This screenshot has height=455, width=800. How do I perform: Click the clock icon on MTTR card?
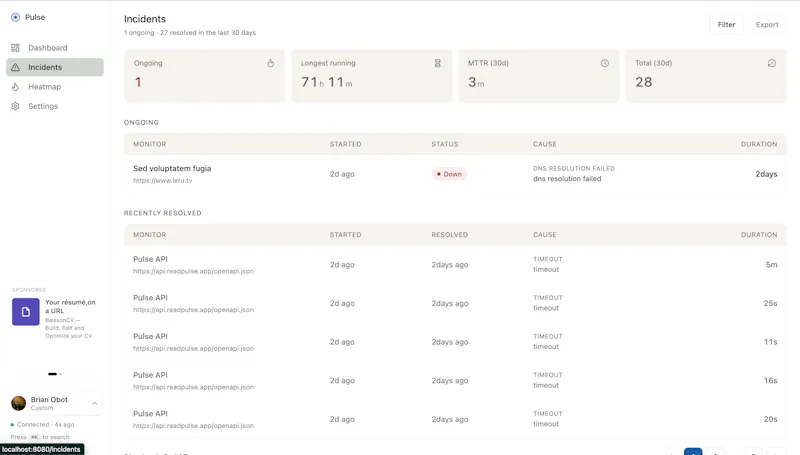(x=605, y=63)
